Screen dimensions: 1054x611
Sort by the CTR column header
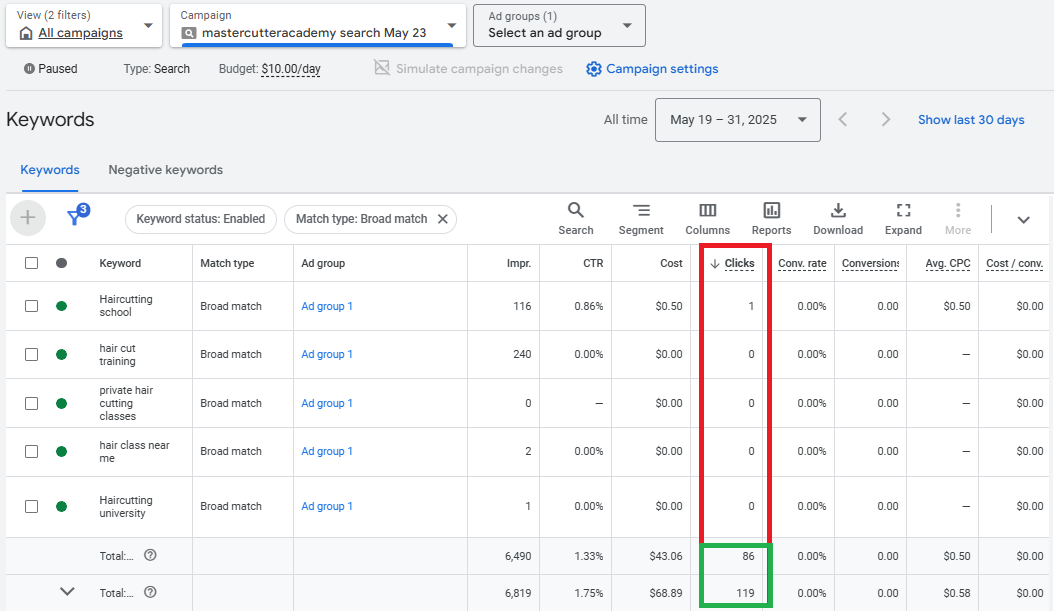[x=593, y=263]
